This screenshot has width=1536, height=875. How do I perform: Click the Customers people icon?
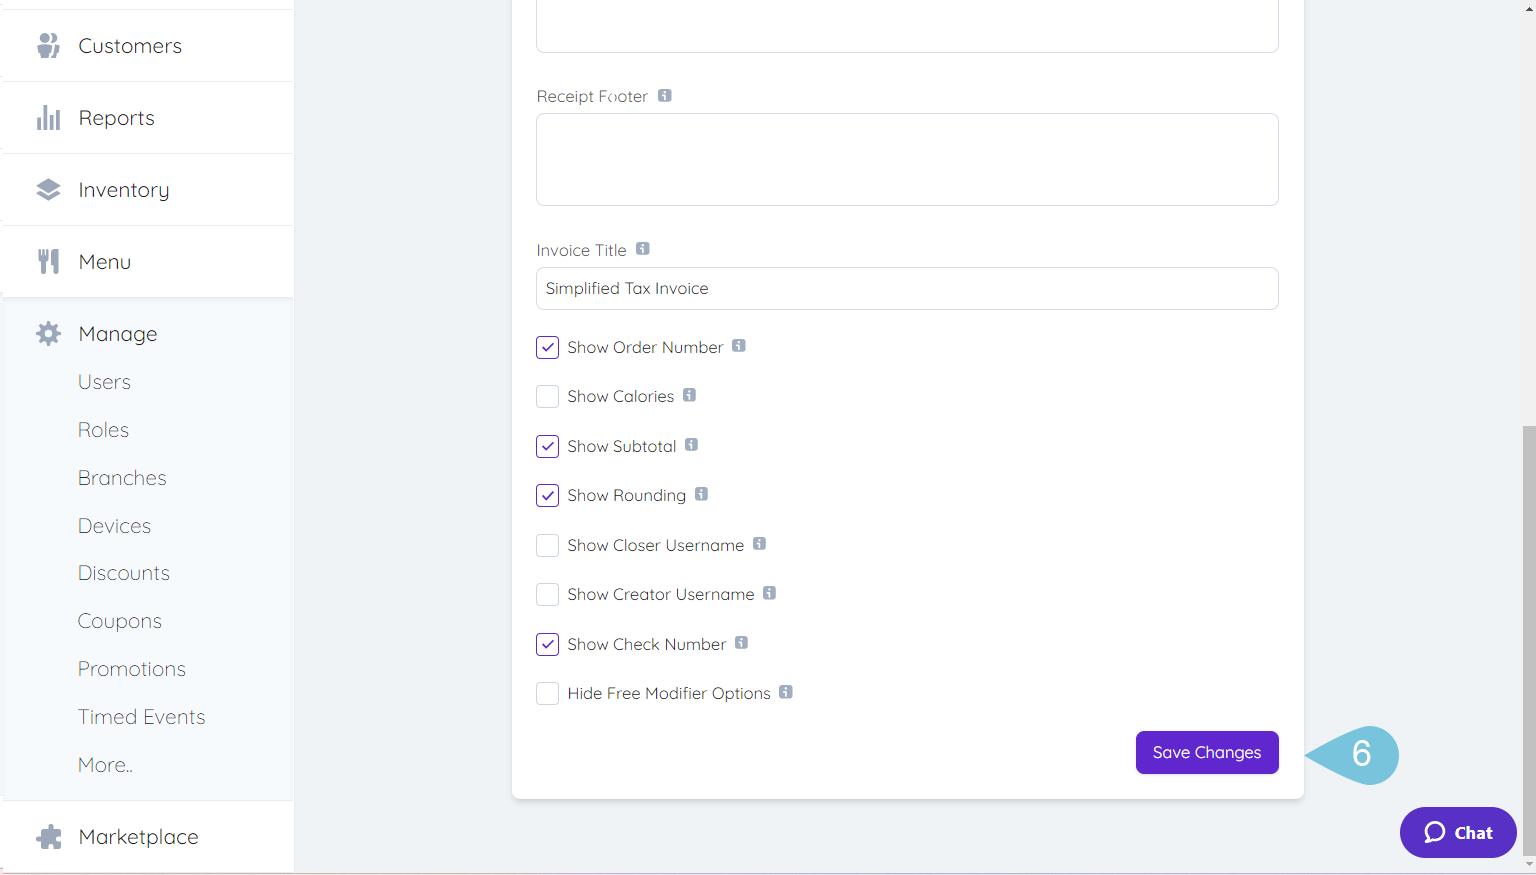[47, 45]
